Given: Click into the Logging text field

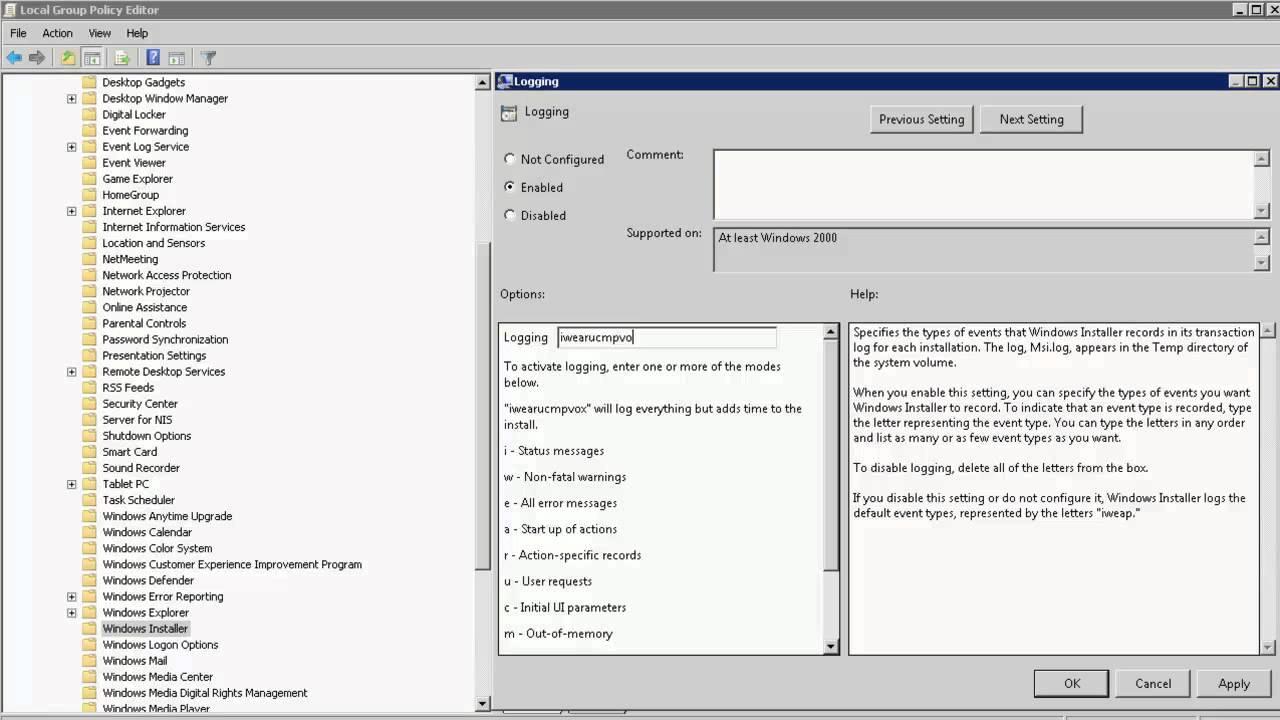Looking at the screenshot, I should tap(666, 338).
